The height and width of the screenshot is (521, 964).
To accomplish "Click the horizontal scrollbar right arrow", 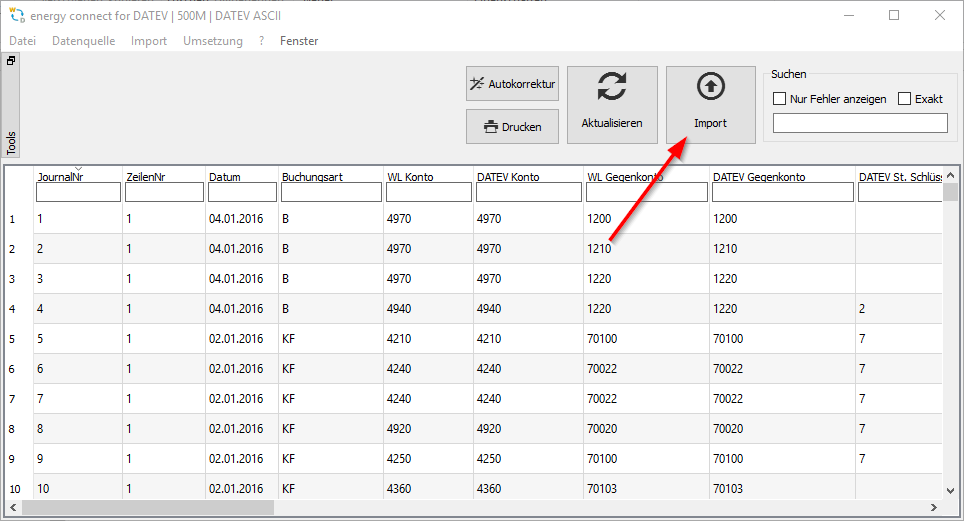I will tap(934, 507).
